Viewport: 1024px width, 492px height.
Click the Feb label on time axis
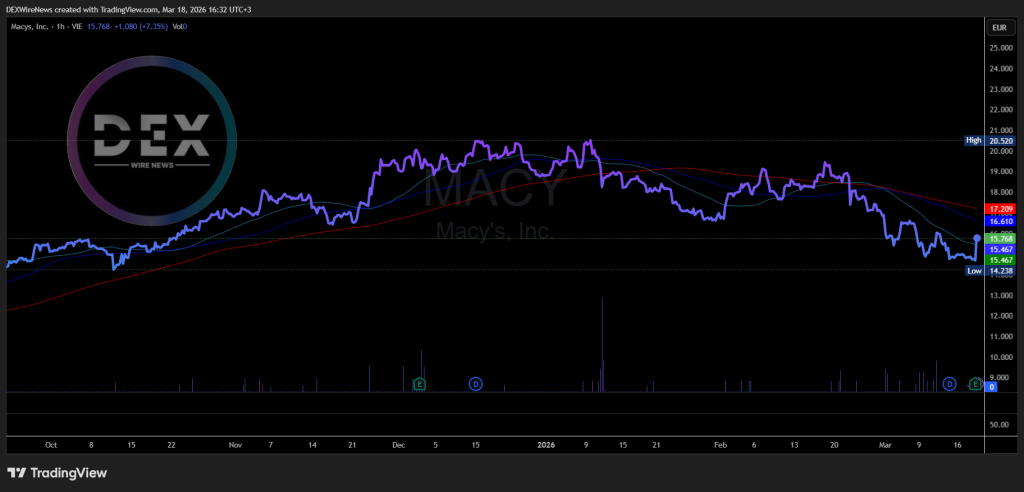720,445
